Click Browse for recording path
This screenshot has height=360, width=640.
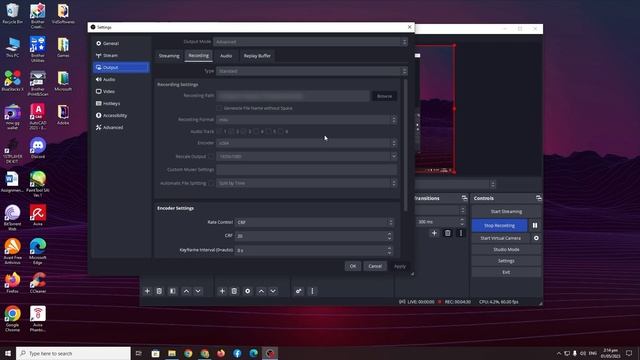pos(384,96)
